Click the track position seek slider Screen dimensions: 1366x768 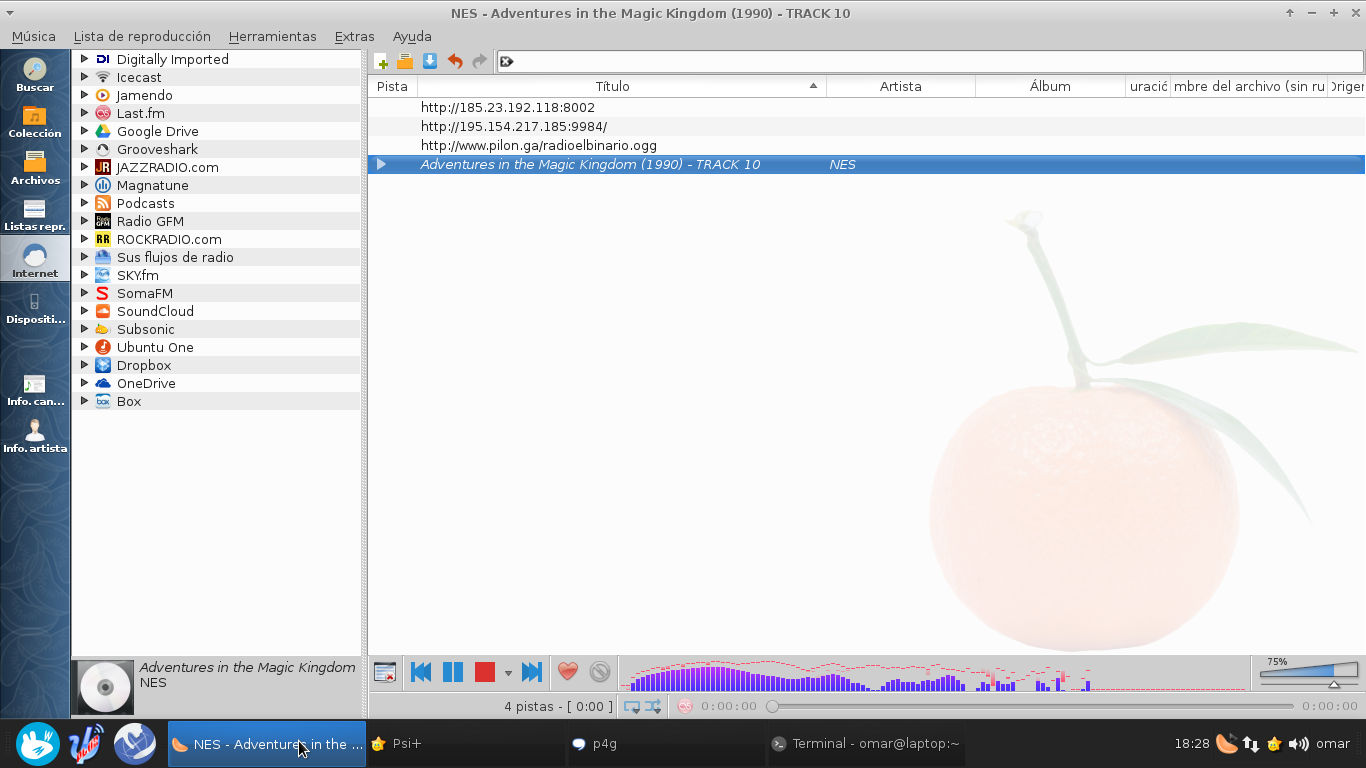coord(1030,706)
